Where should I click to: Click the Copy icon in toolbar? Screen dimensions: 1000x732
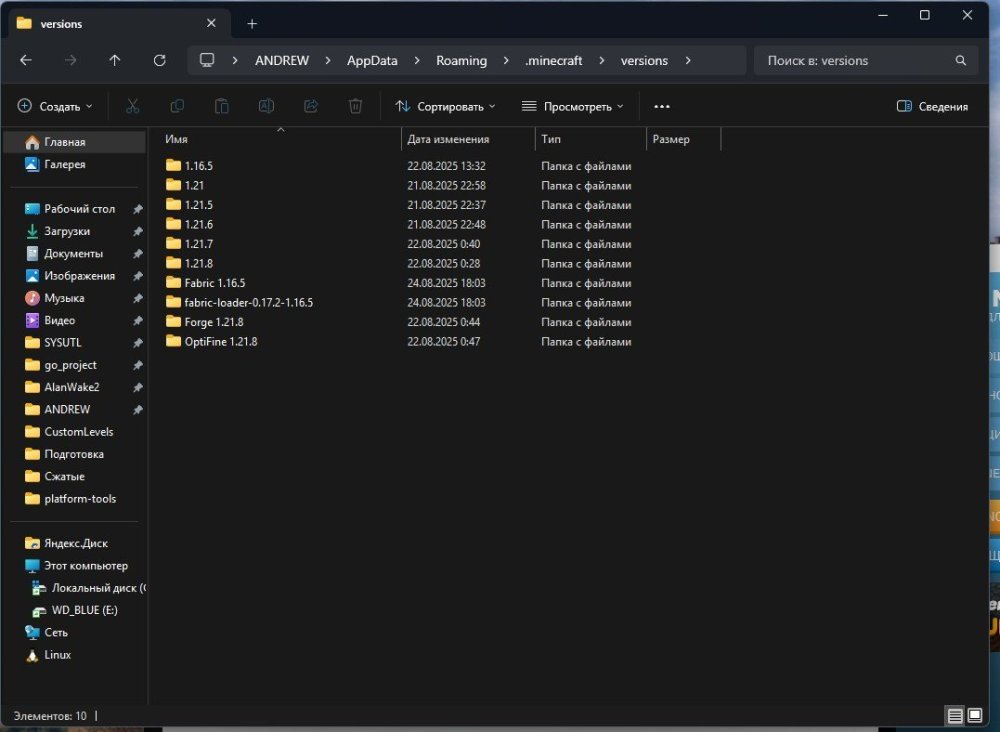(x=177, y=106)
